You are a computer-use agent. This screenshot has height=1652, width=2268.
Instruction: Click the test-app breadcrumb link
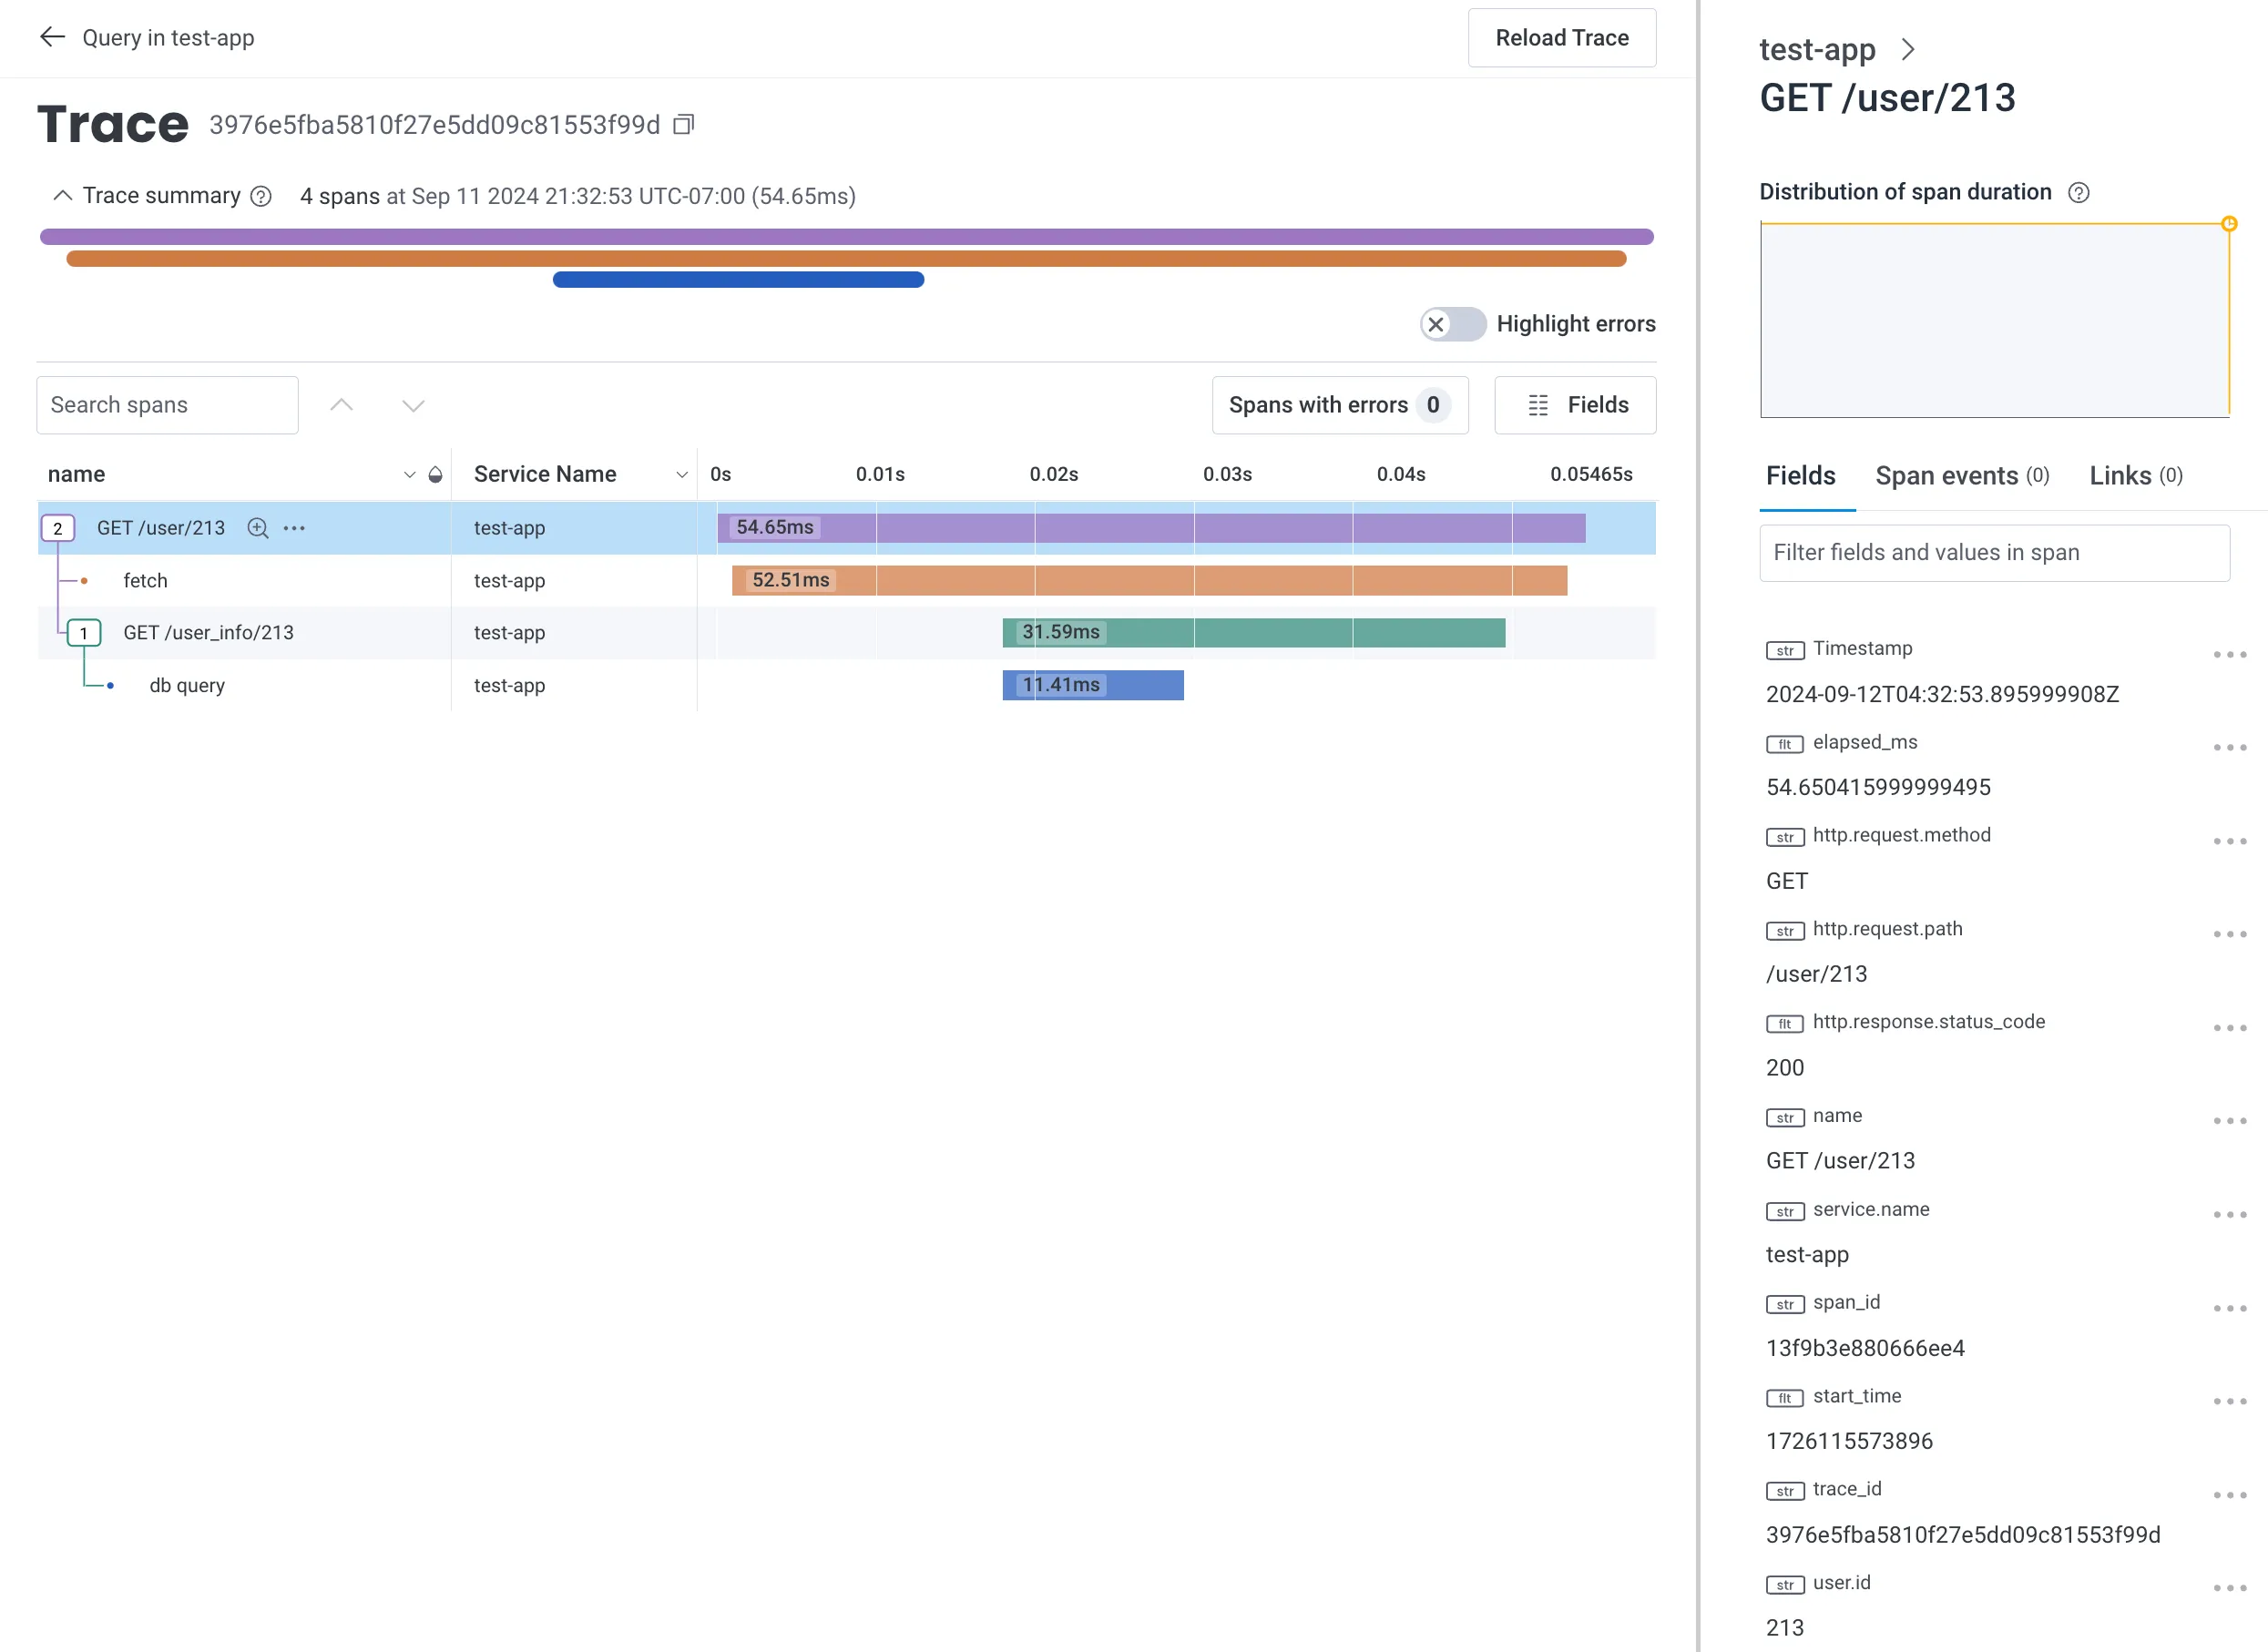pyautogui.click(x=1817, y=49)
